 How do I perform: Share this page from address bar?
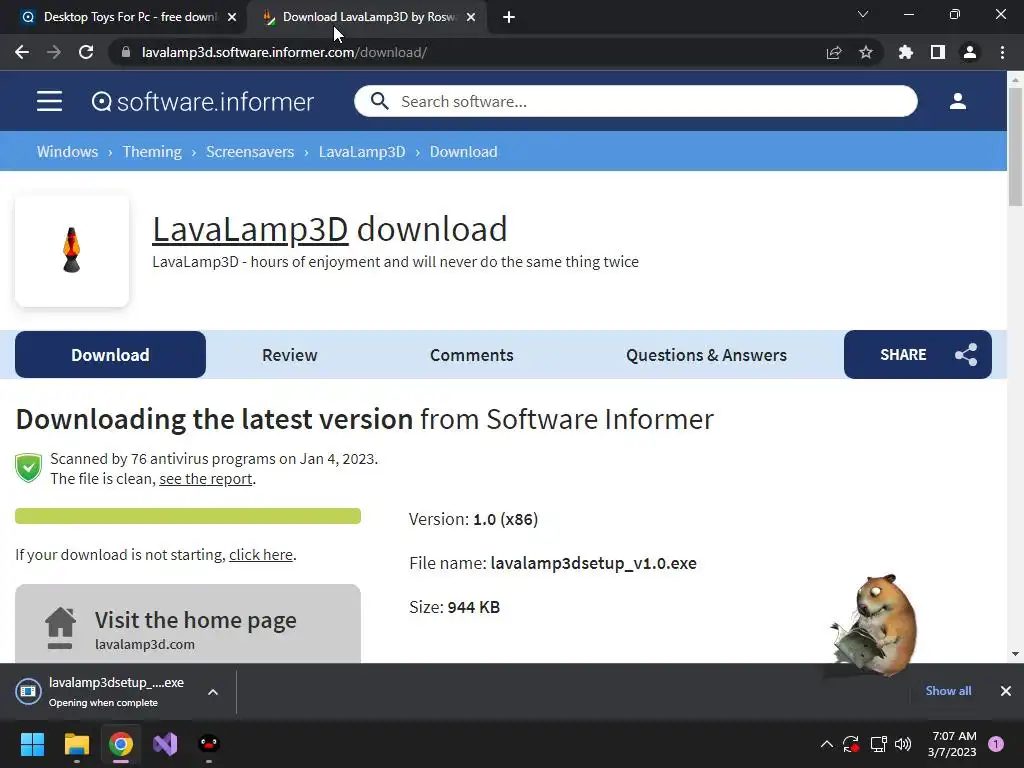click(834, 52)
